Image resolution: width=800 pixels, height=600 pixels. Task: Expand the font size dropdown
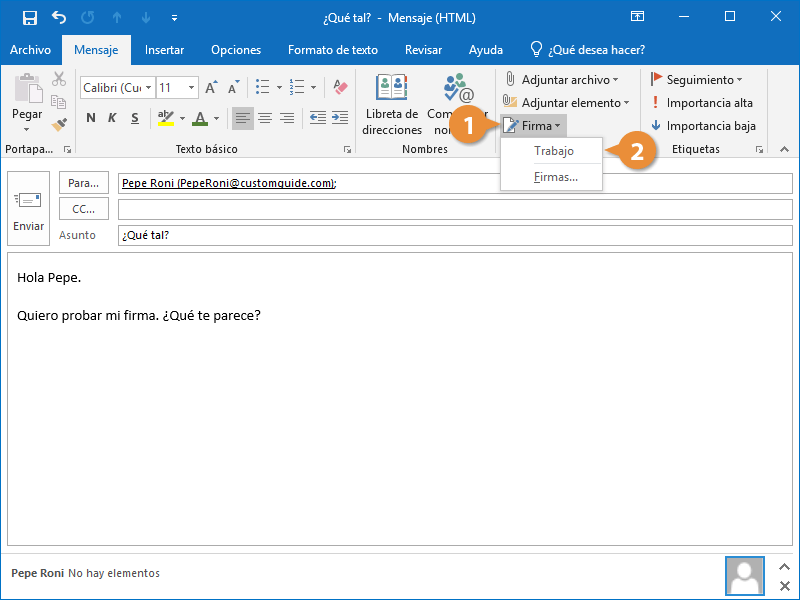tap(191, 88)
